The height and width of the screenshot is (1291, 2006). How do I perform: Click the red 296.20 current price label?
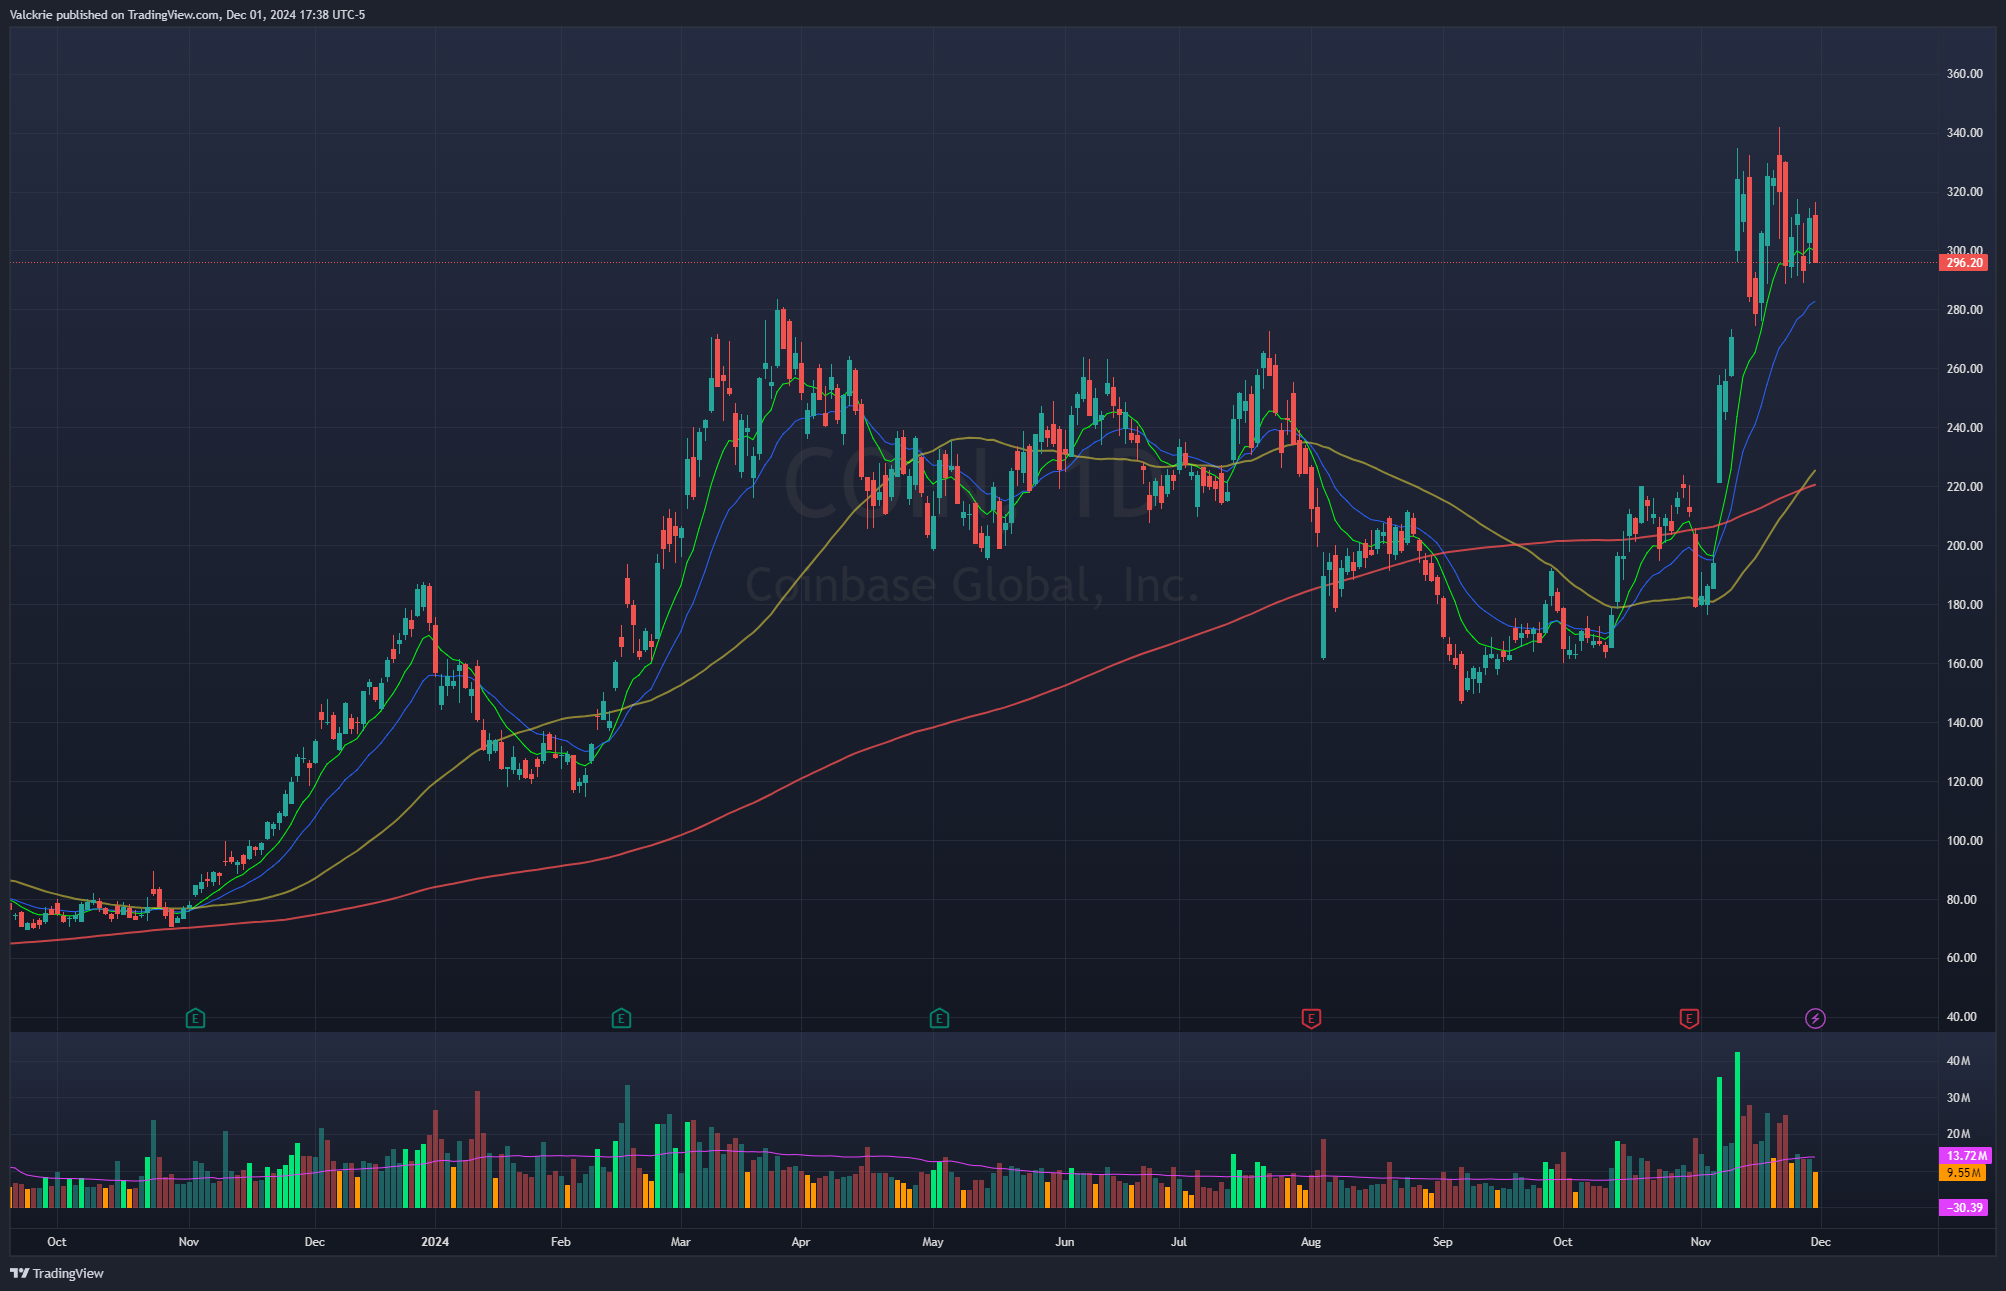[1964, 263]
